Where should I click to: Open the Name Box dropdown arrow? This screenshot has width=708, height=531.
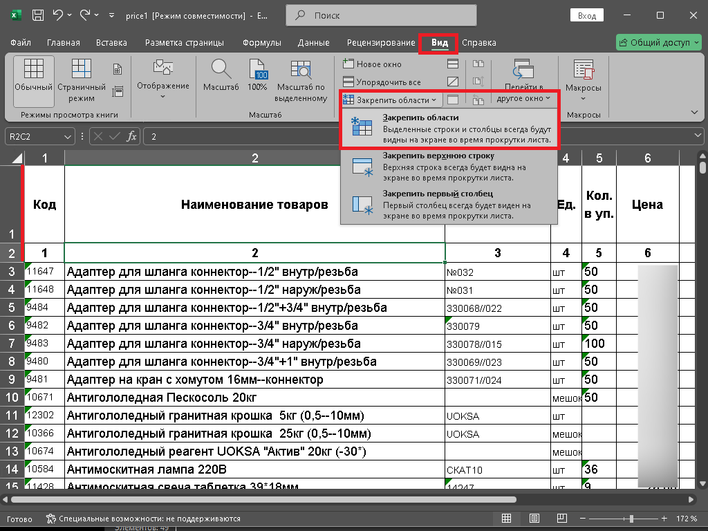(67, 136)
